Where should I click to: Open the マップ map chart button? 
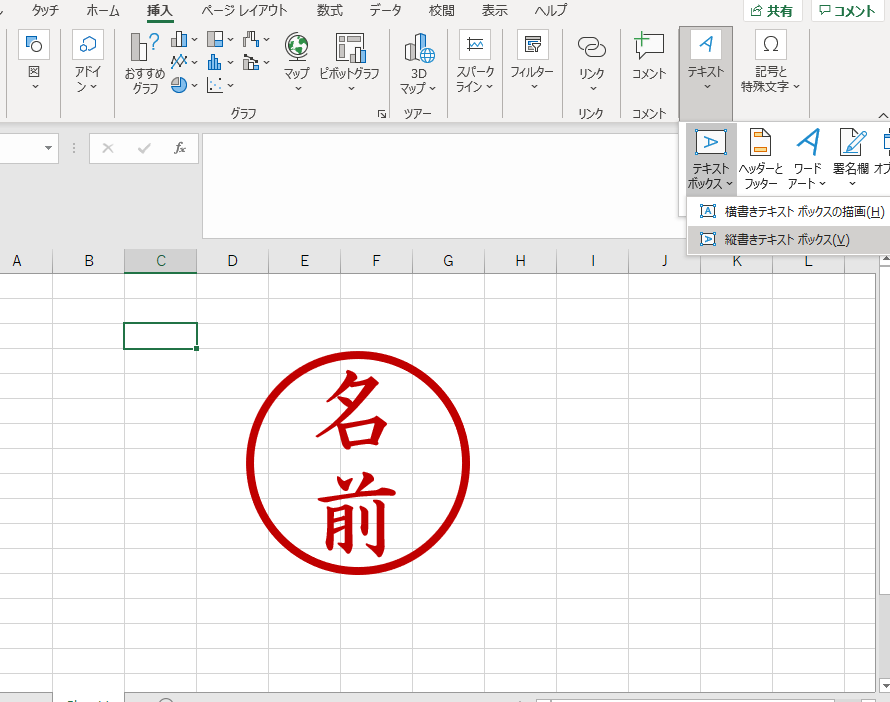(297, 61)
